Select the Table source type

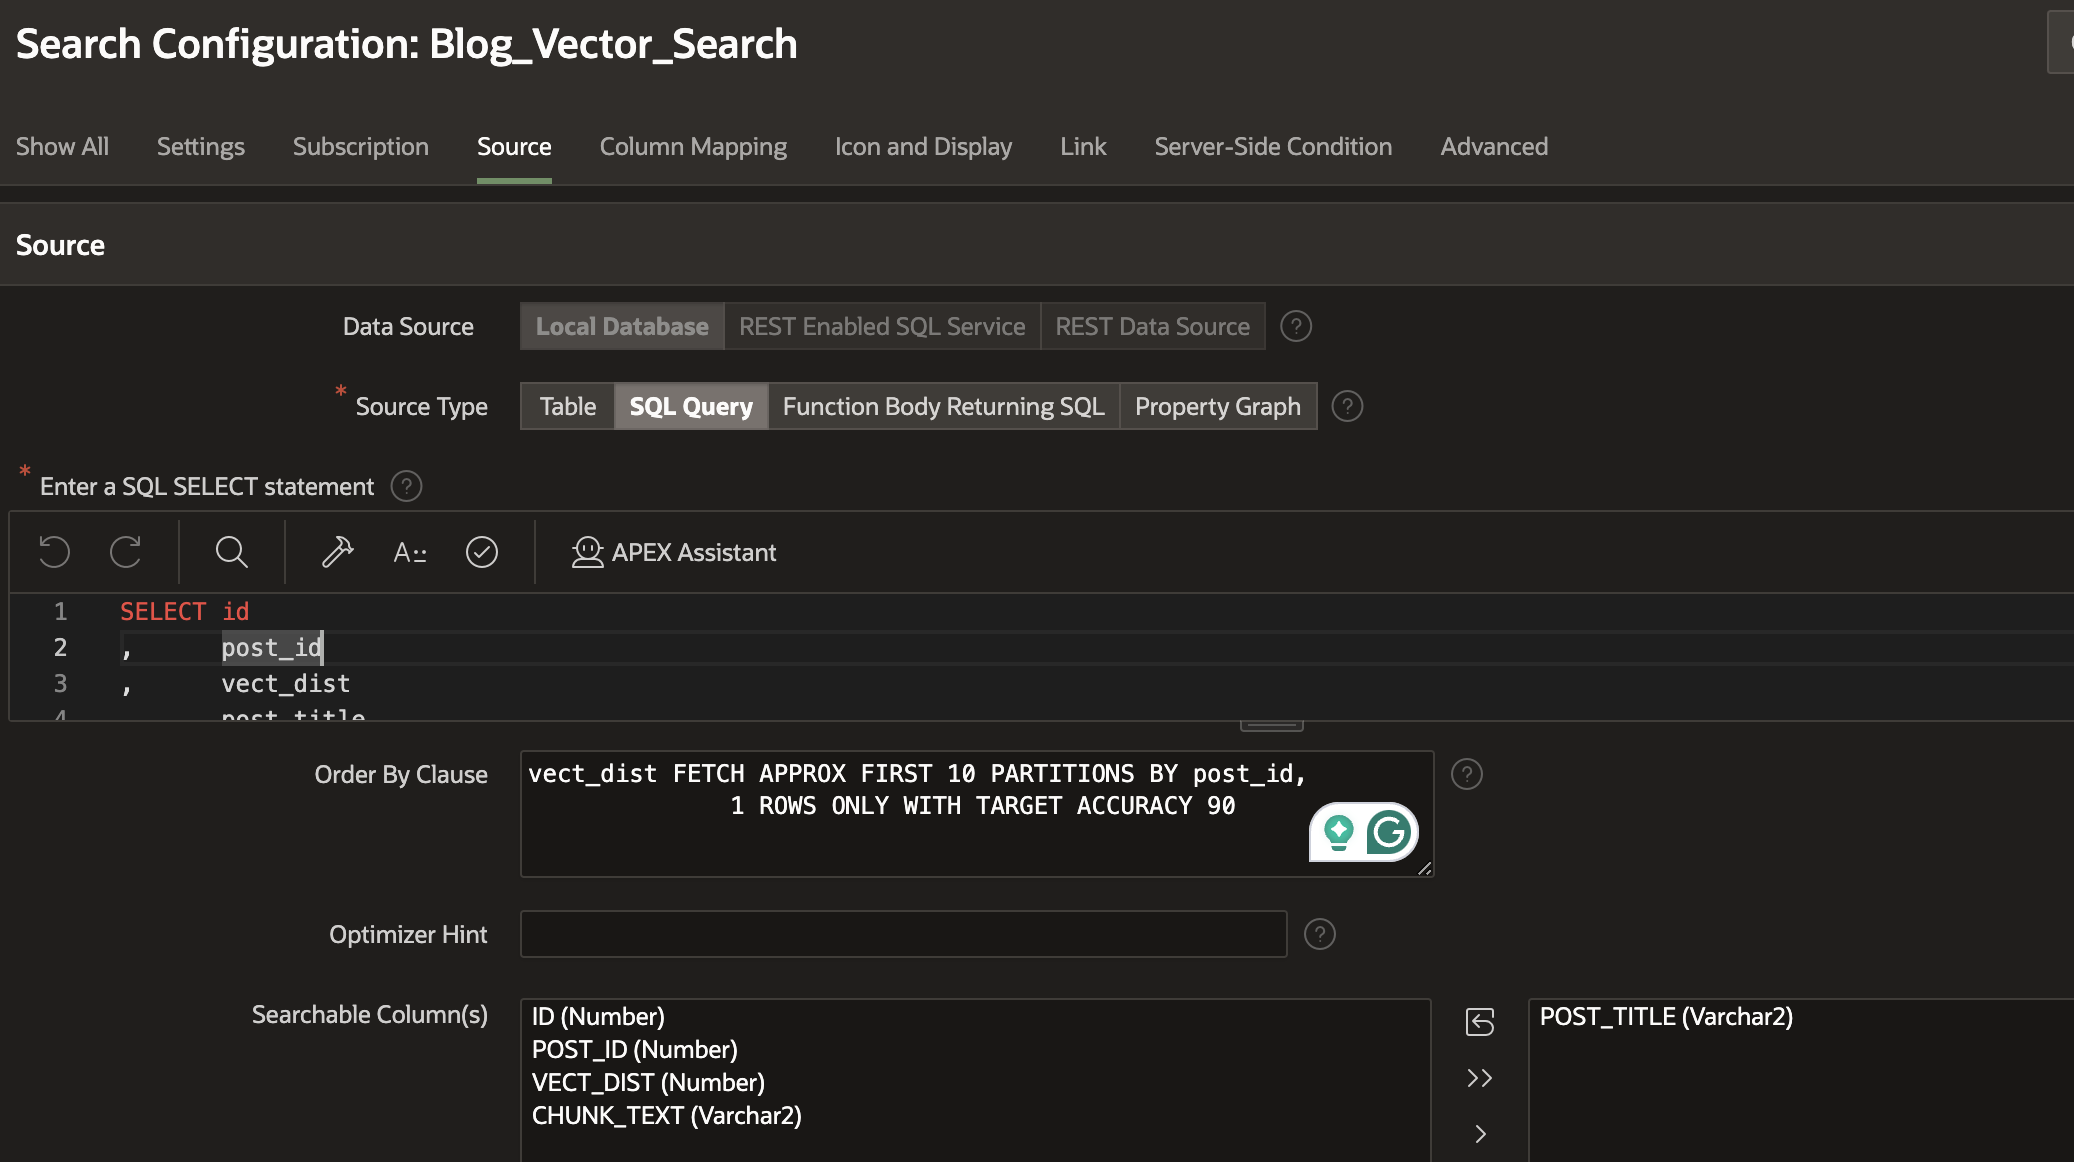(567, 404)
